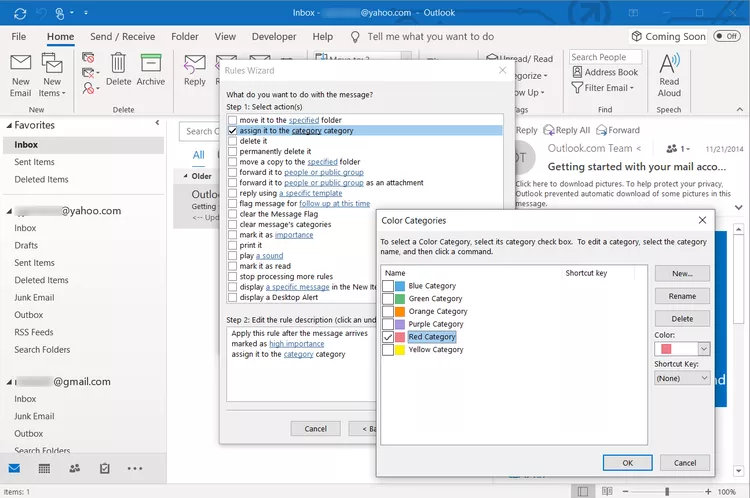The width and height of the screenshot is (750, 498).
Task: Click the Send/Receive All Folders sync icon
Action: 20,13
